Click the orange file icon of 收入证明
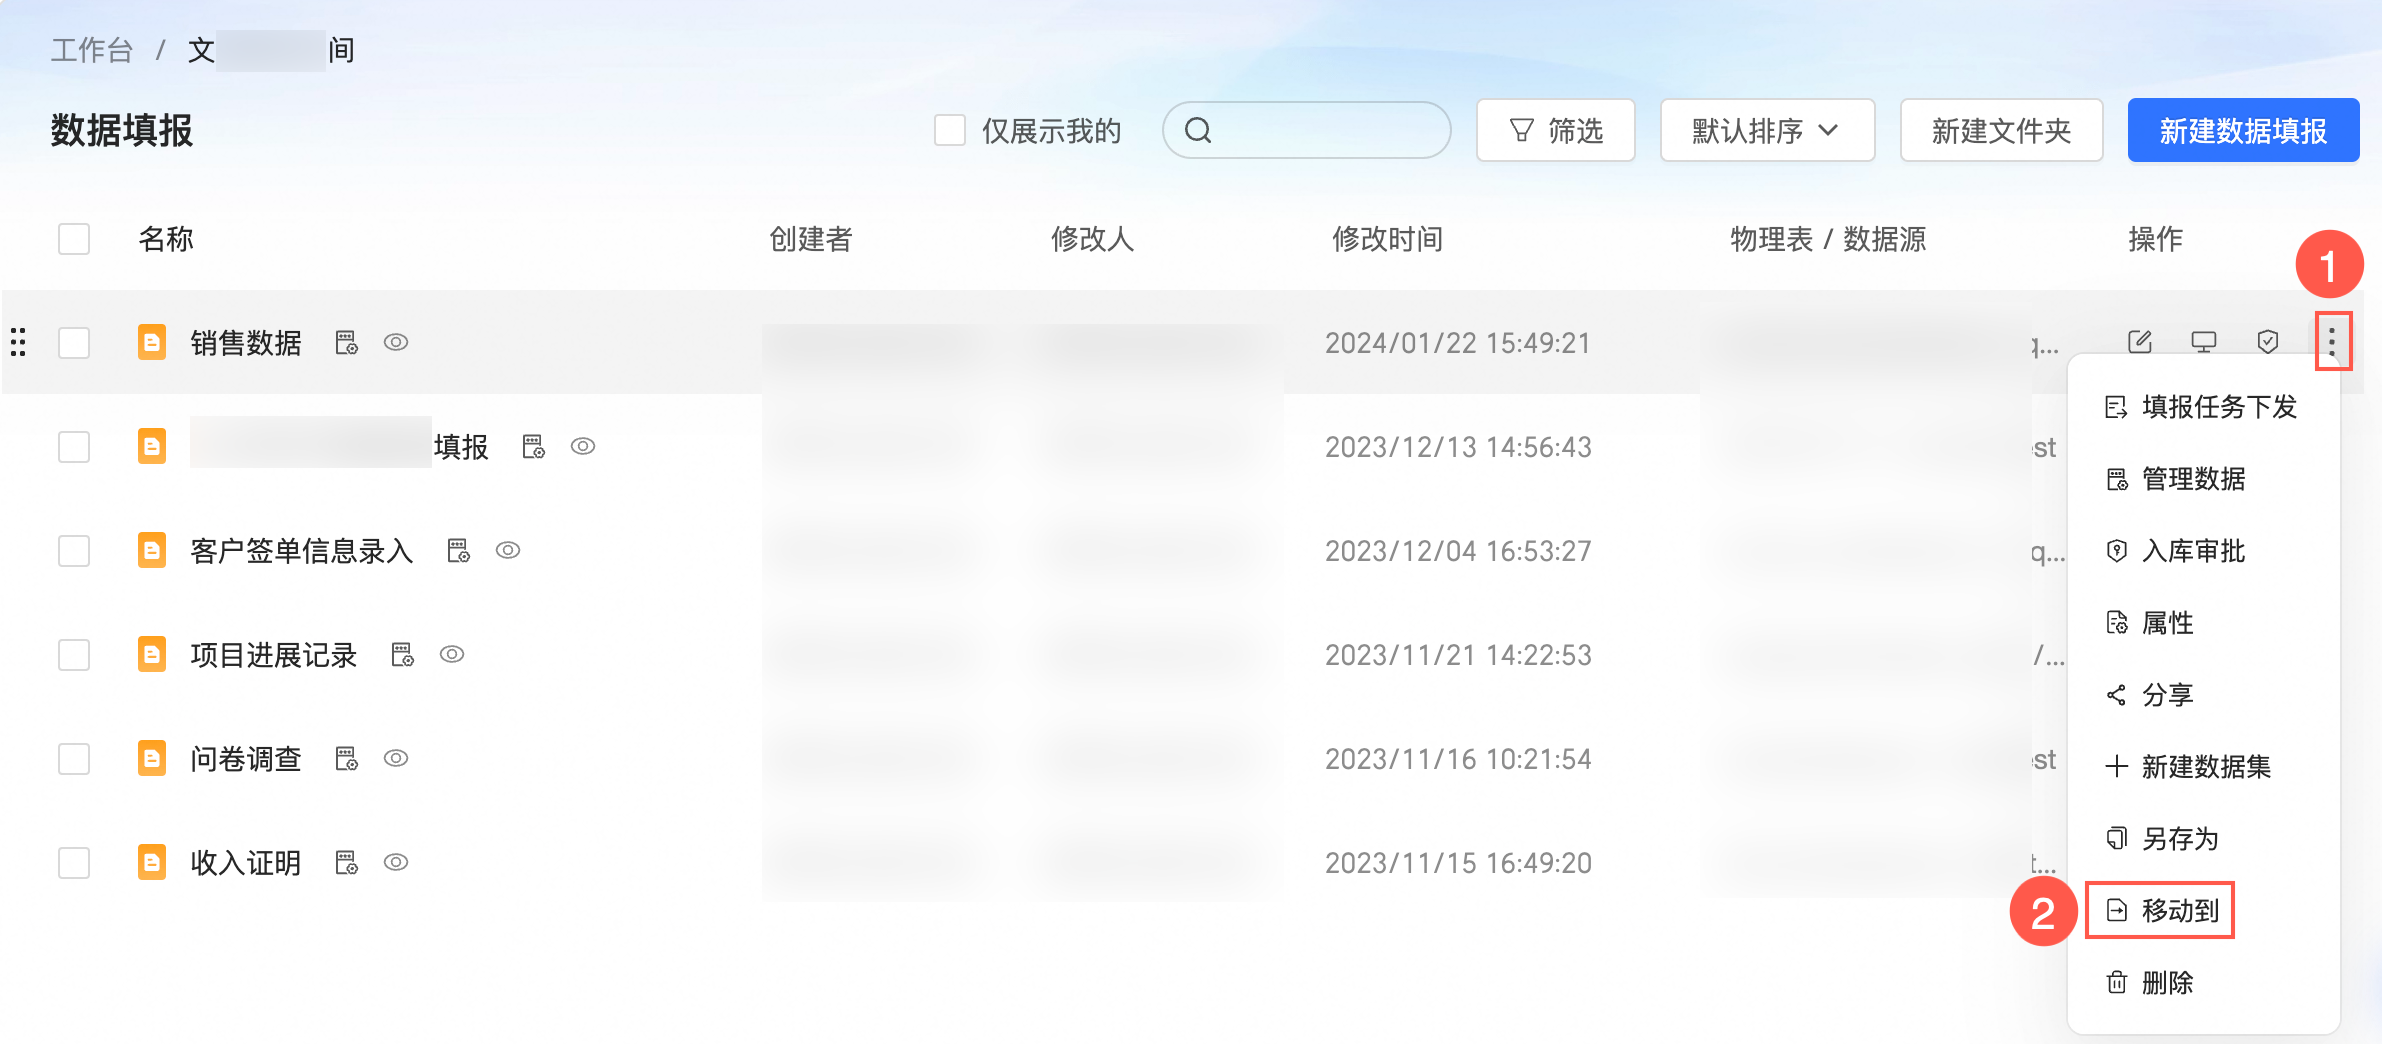The width and height of the screenshot is (2382, 1044). tap(152, 862)
